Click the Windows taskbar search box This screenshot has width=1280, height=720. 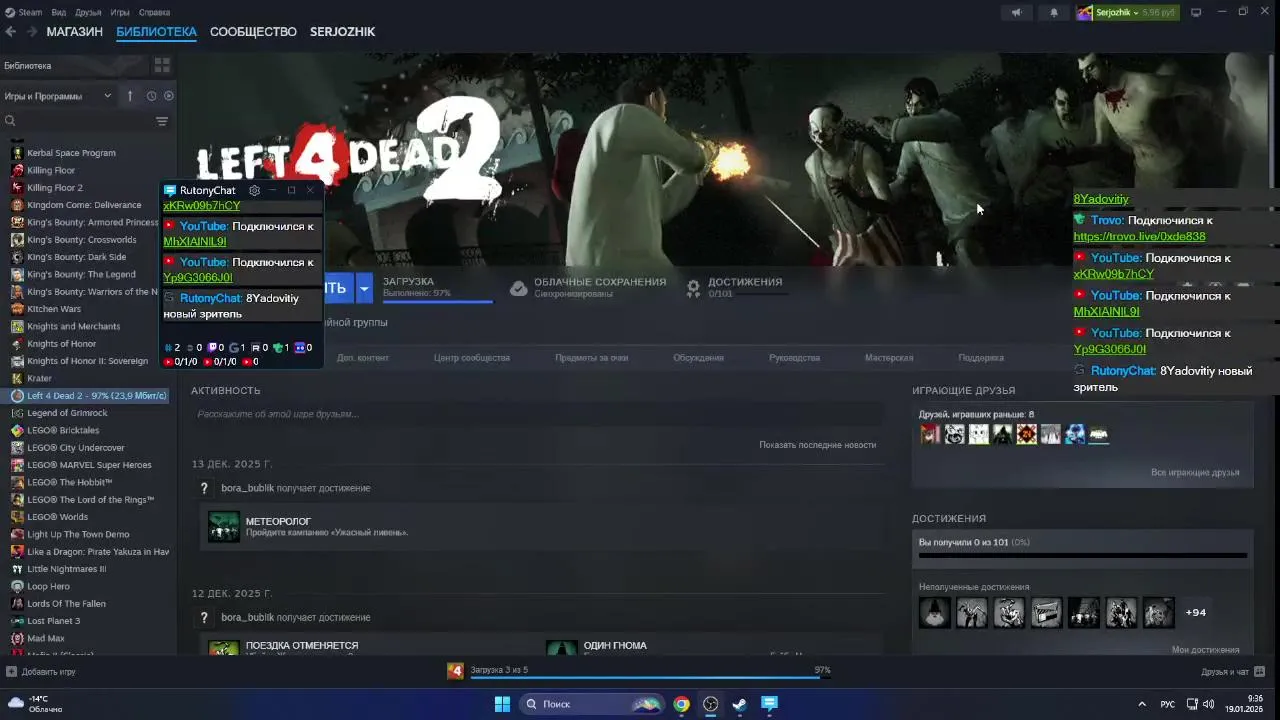click(x=592, y=704)
